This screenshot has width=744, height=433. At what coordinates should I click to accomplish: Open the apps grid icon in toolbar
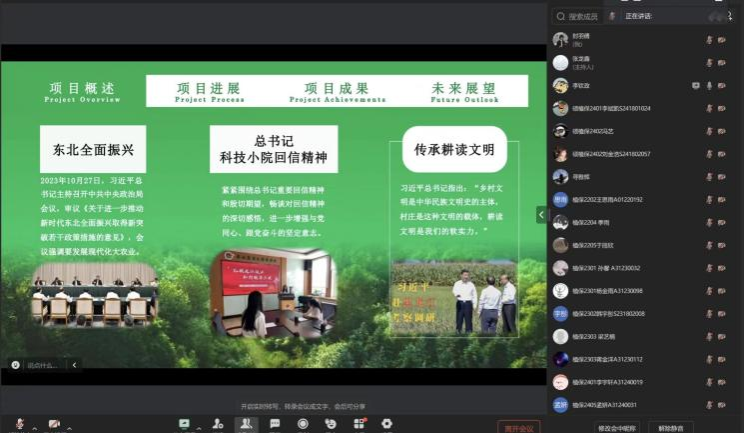[359, 424]
